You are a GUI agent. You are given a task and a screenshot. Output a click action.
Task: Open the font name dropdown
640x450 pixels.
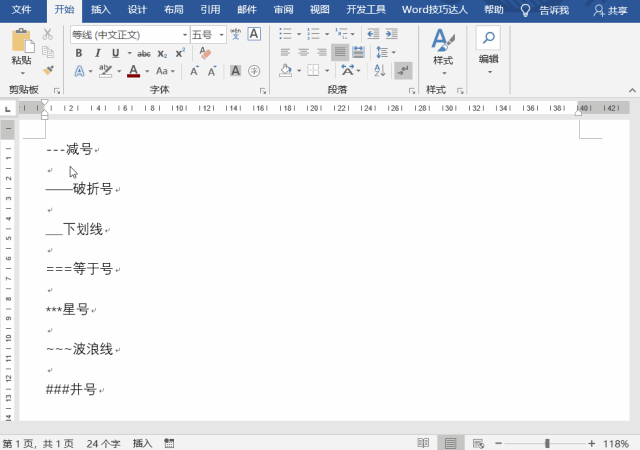tap(184, 35)
